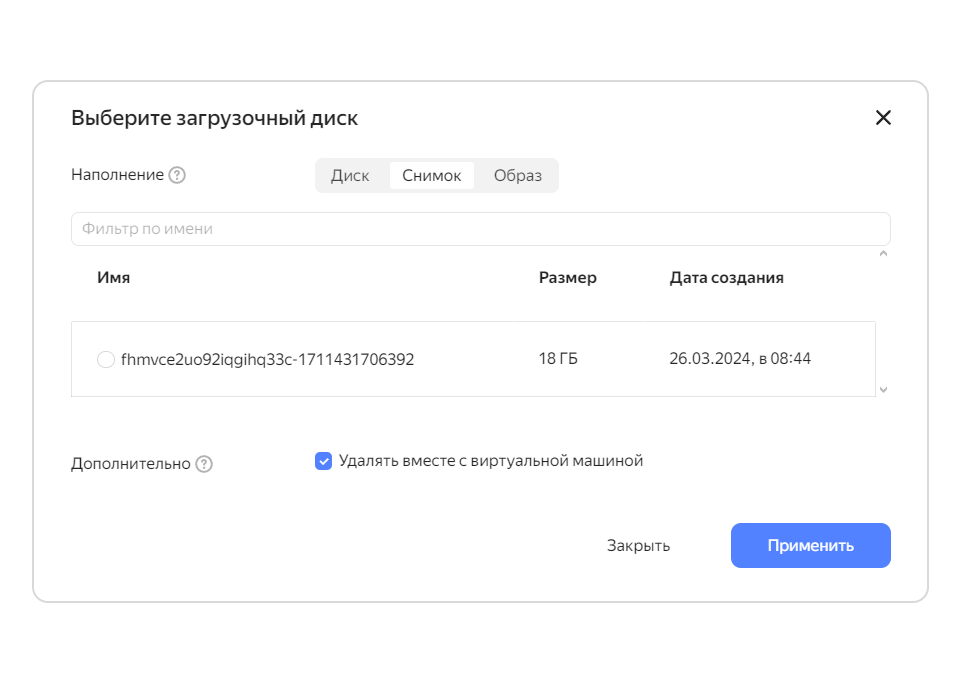The height and width of the screenshot is (683, 961).
Task: Click the 18 ГБ size cell
Action: pos(558,359)
